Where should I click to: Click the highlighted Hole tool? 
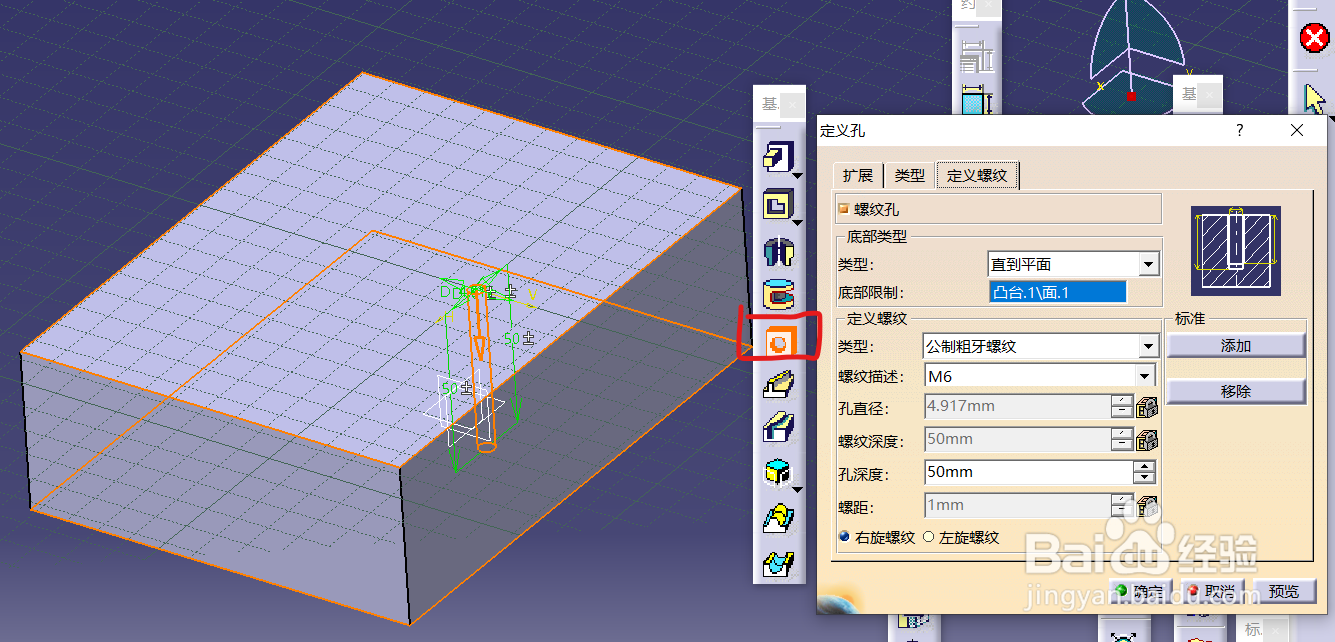tap(779, 338)
